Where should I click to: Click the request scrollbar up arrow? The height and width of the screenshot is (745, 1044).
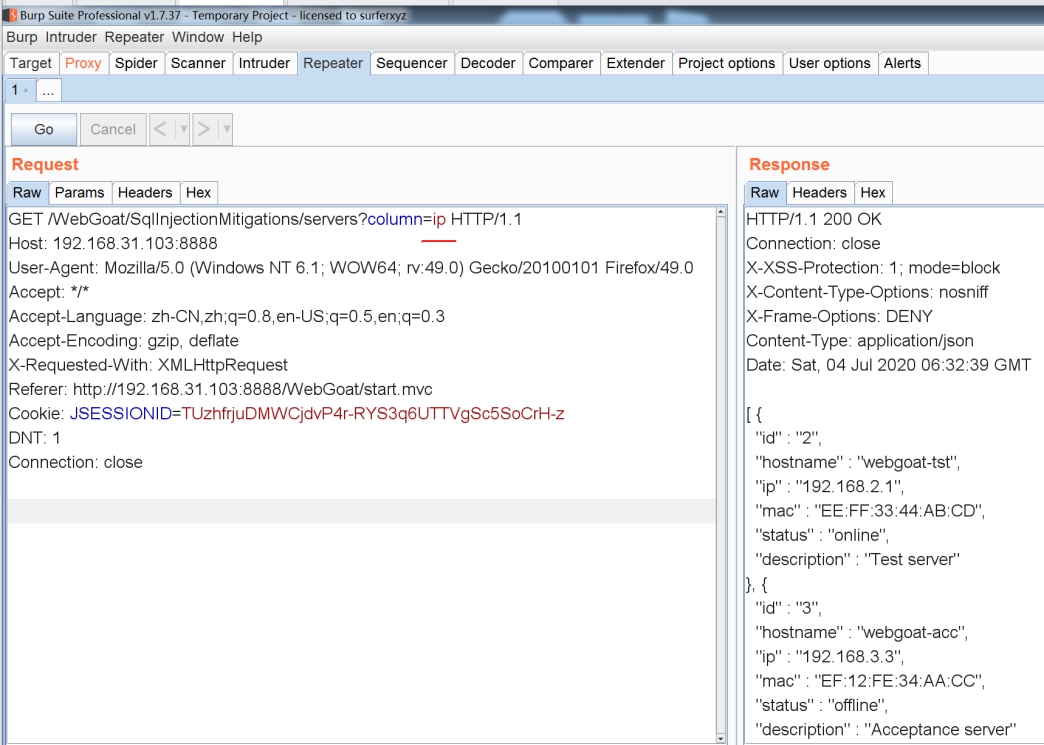click(720, 212)
